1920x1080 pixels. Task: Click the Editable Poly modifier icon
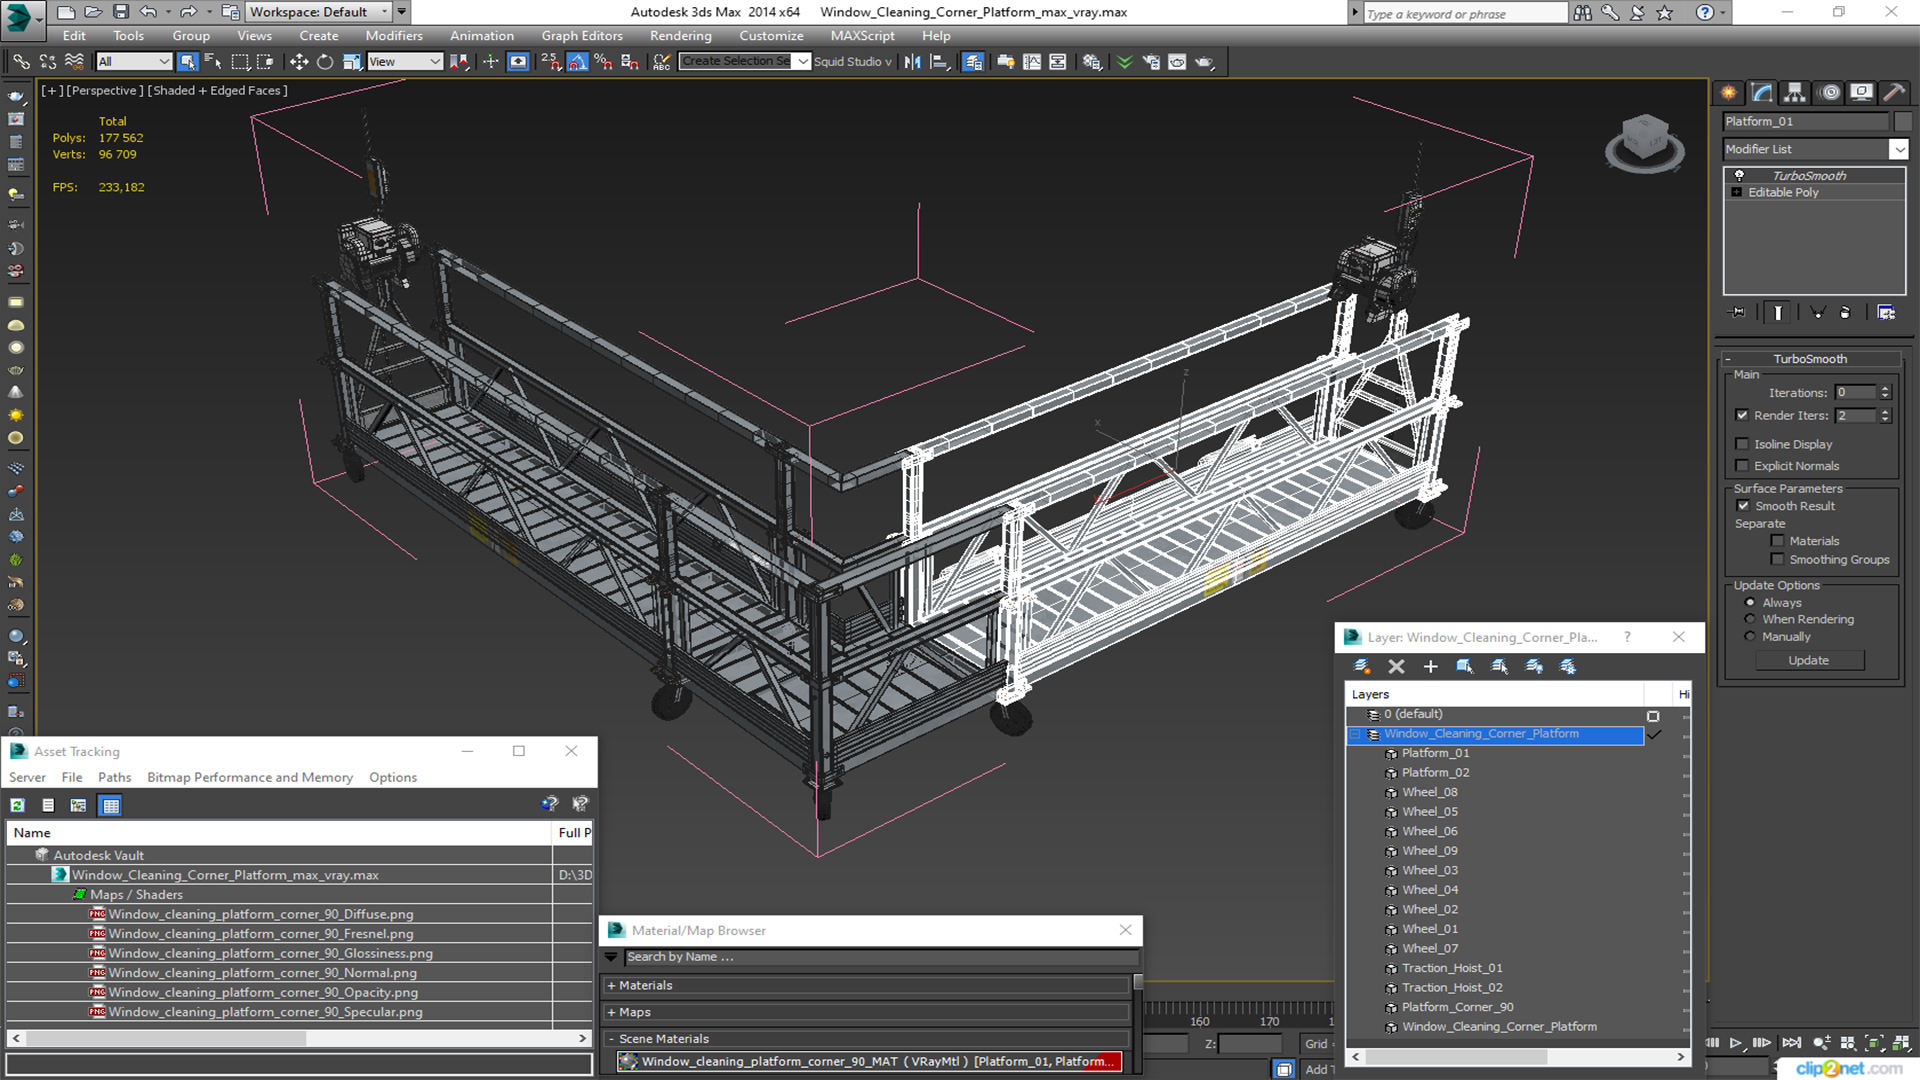[x=1739, y=191]
